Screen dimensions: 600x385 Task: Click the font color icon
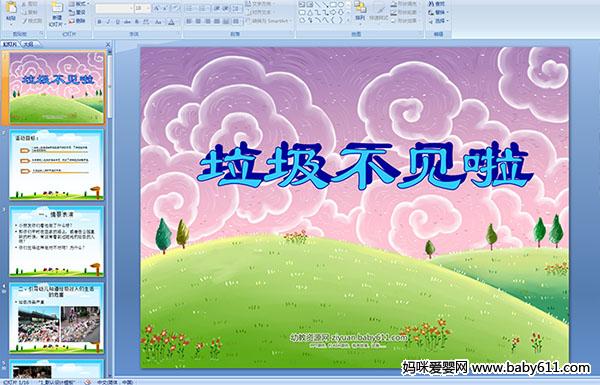(171, 22)
